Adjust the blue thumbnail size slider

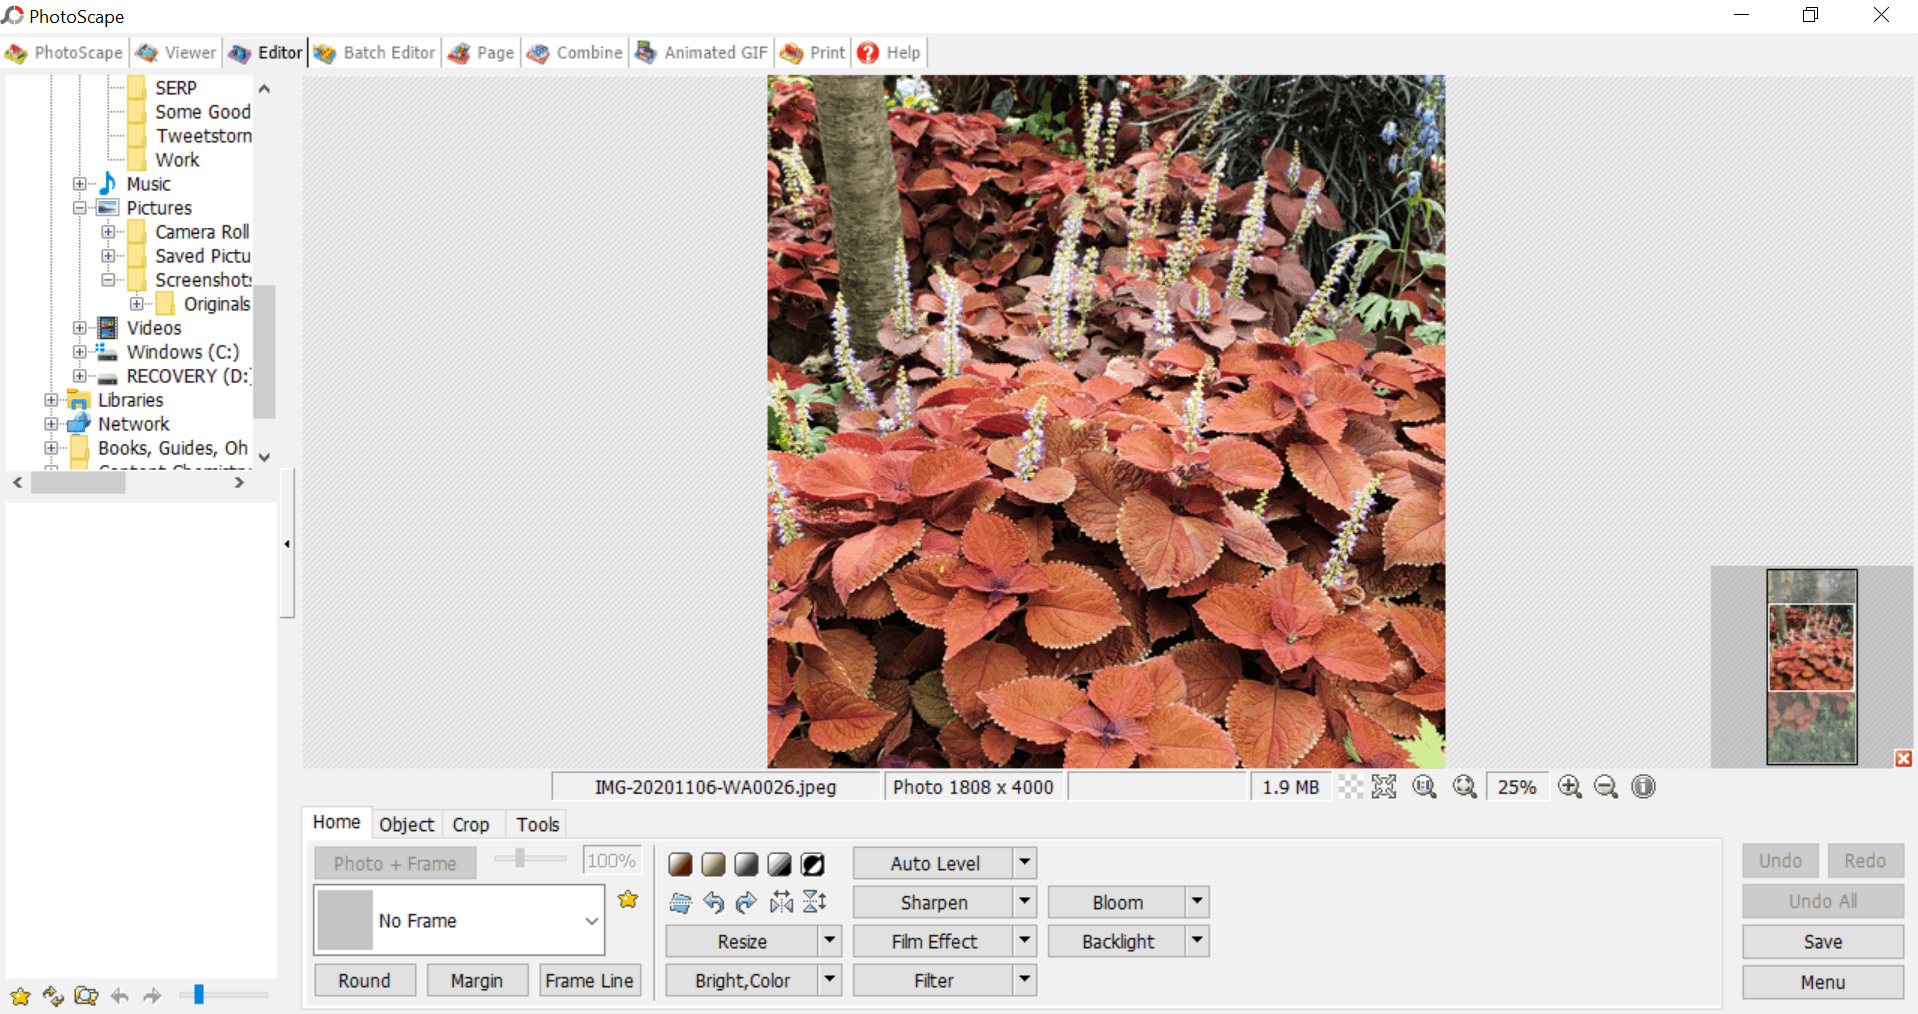(199, 995)
